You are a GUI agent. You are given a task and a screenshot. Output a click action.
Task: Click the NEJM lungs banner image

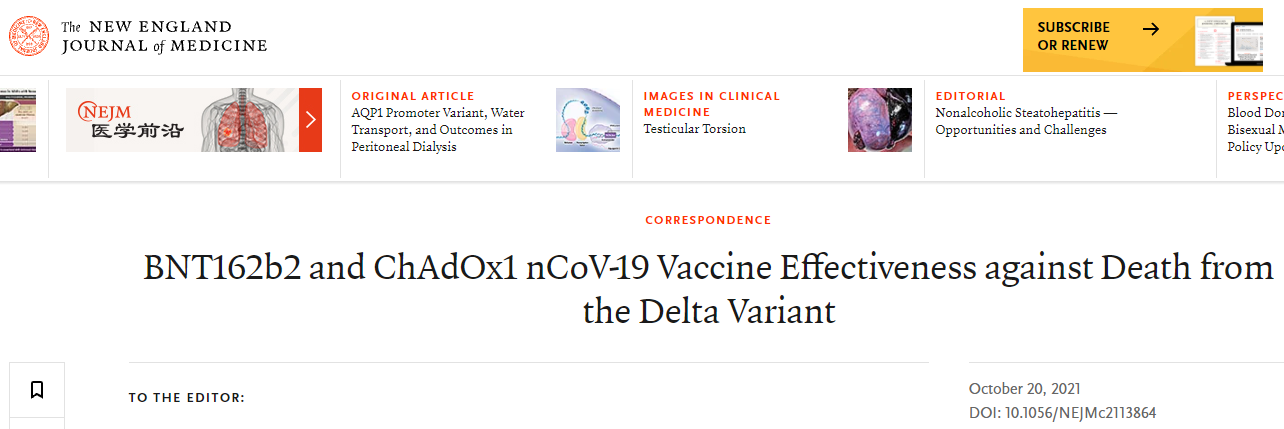coord(182,120)
